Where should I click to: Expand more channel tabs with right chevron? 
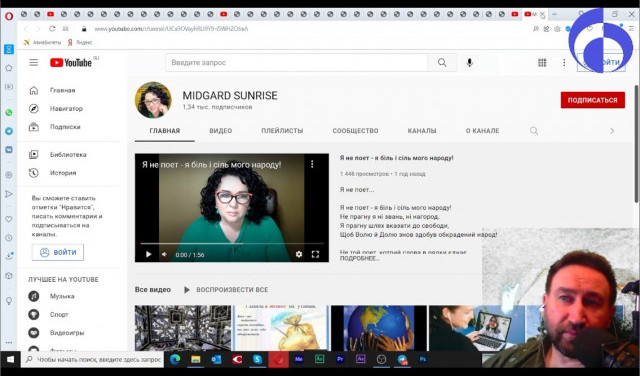click(611, 131)
